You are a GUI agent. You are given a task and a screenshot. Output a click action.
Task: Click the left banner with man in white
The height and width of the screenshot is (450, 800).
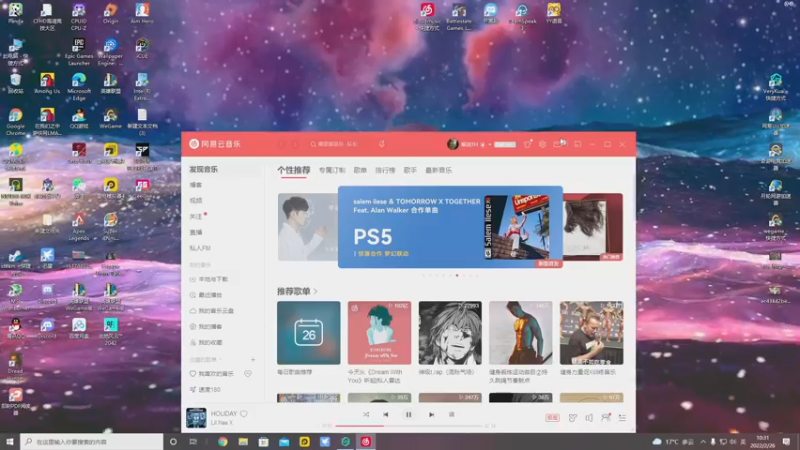click(x=308, y=227)
